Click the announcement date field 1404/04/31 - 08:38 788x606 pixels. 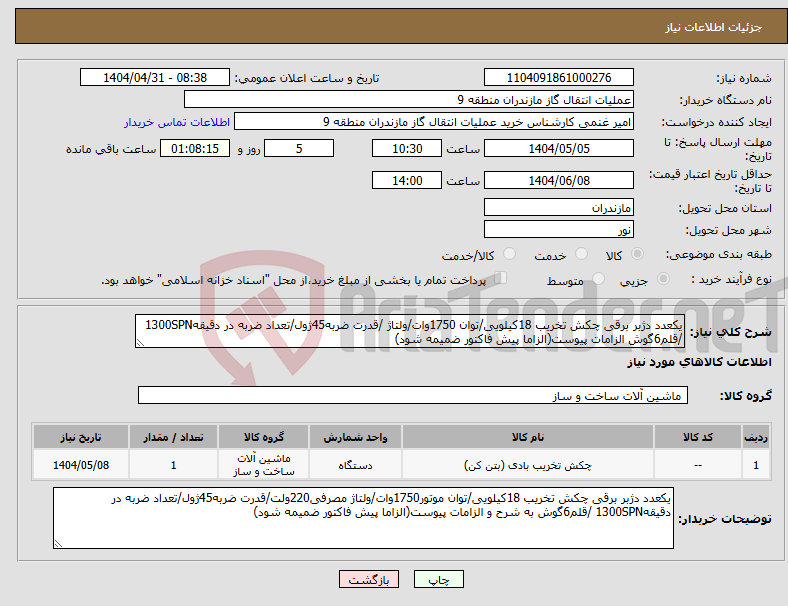(155, 77)
